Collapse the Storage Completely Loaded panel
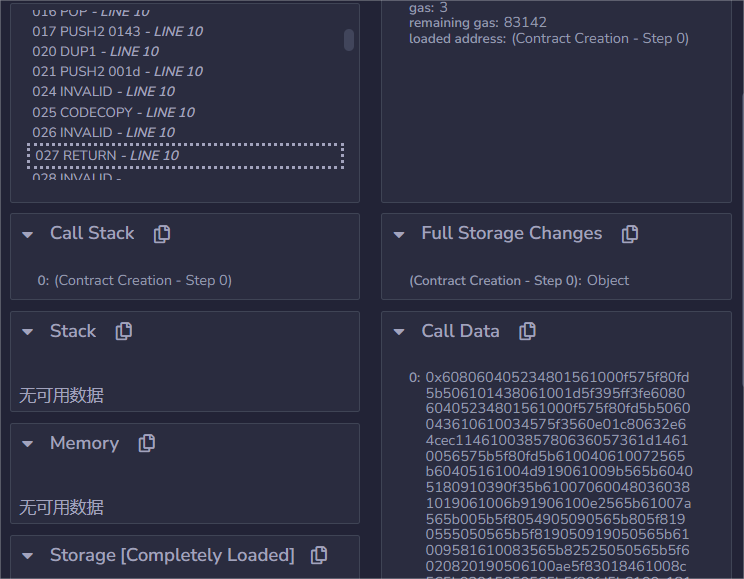The image size is (744, 579). (28, 556)
